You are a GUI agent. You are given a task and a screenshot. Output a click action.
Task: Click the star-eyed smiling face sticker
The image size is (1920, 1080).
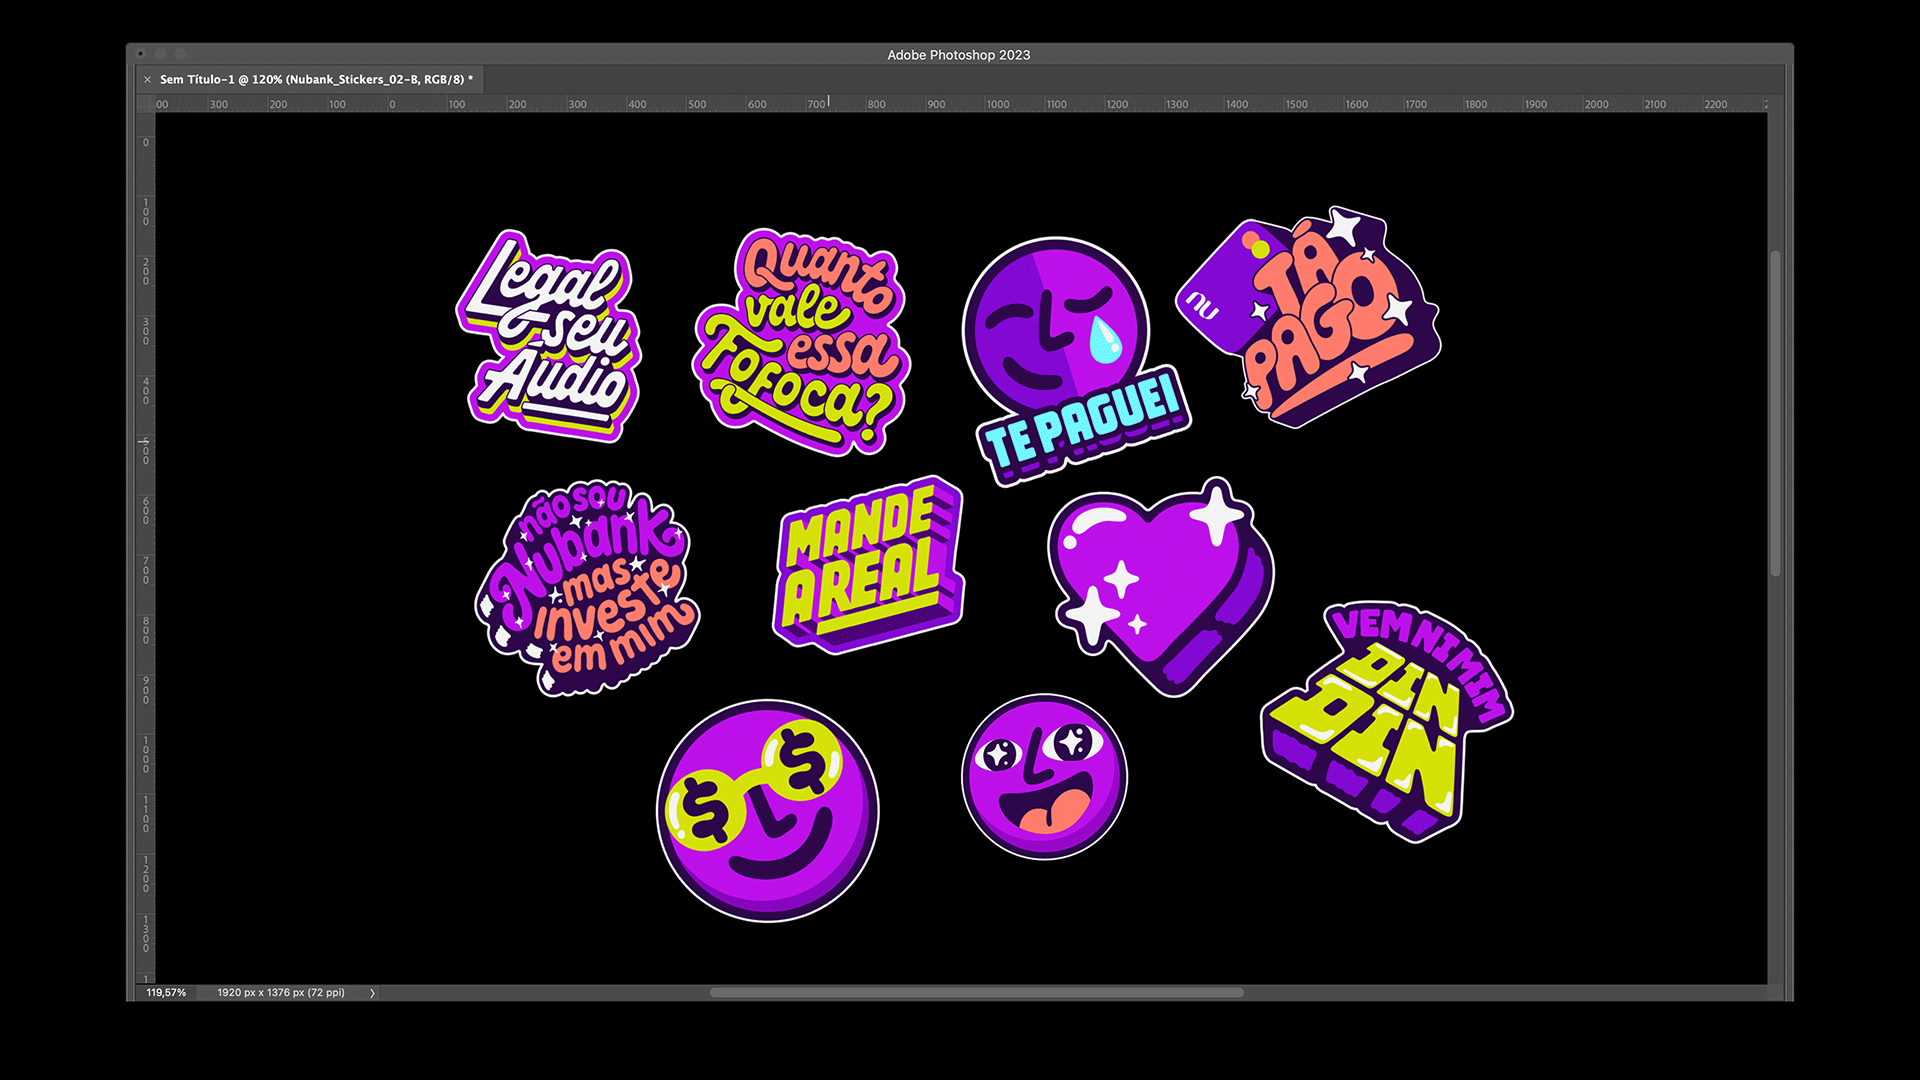[x=1044, y=776]
